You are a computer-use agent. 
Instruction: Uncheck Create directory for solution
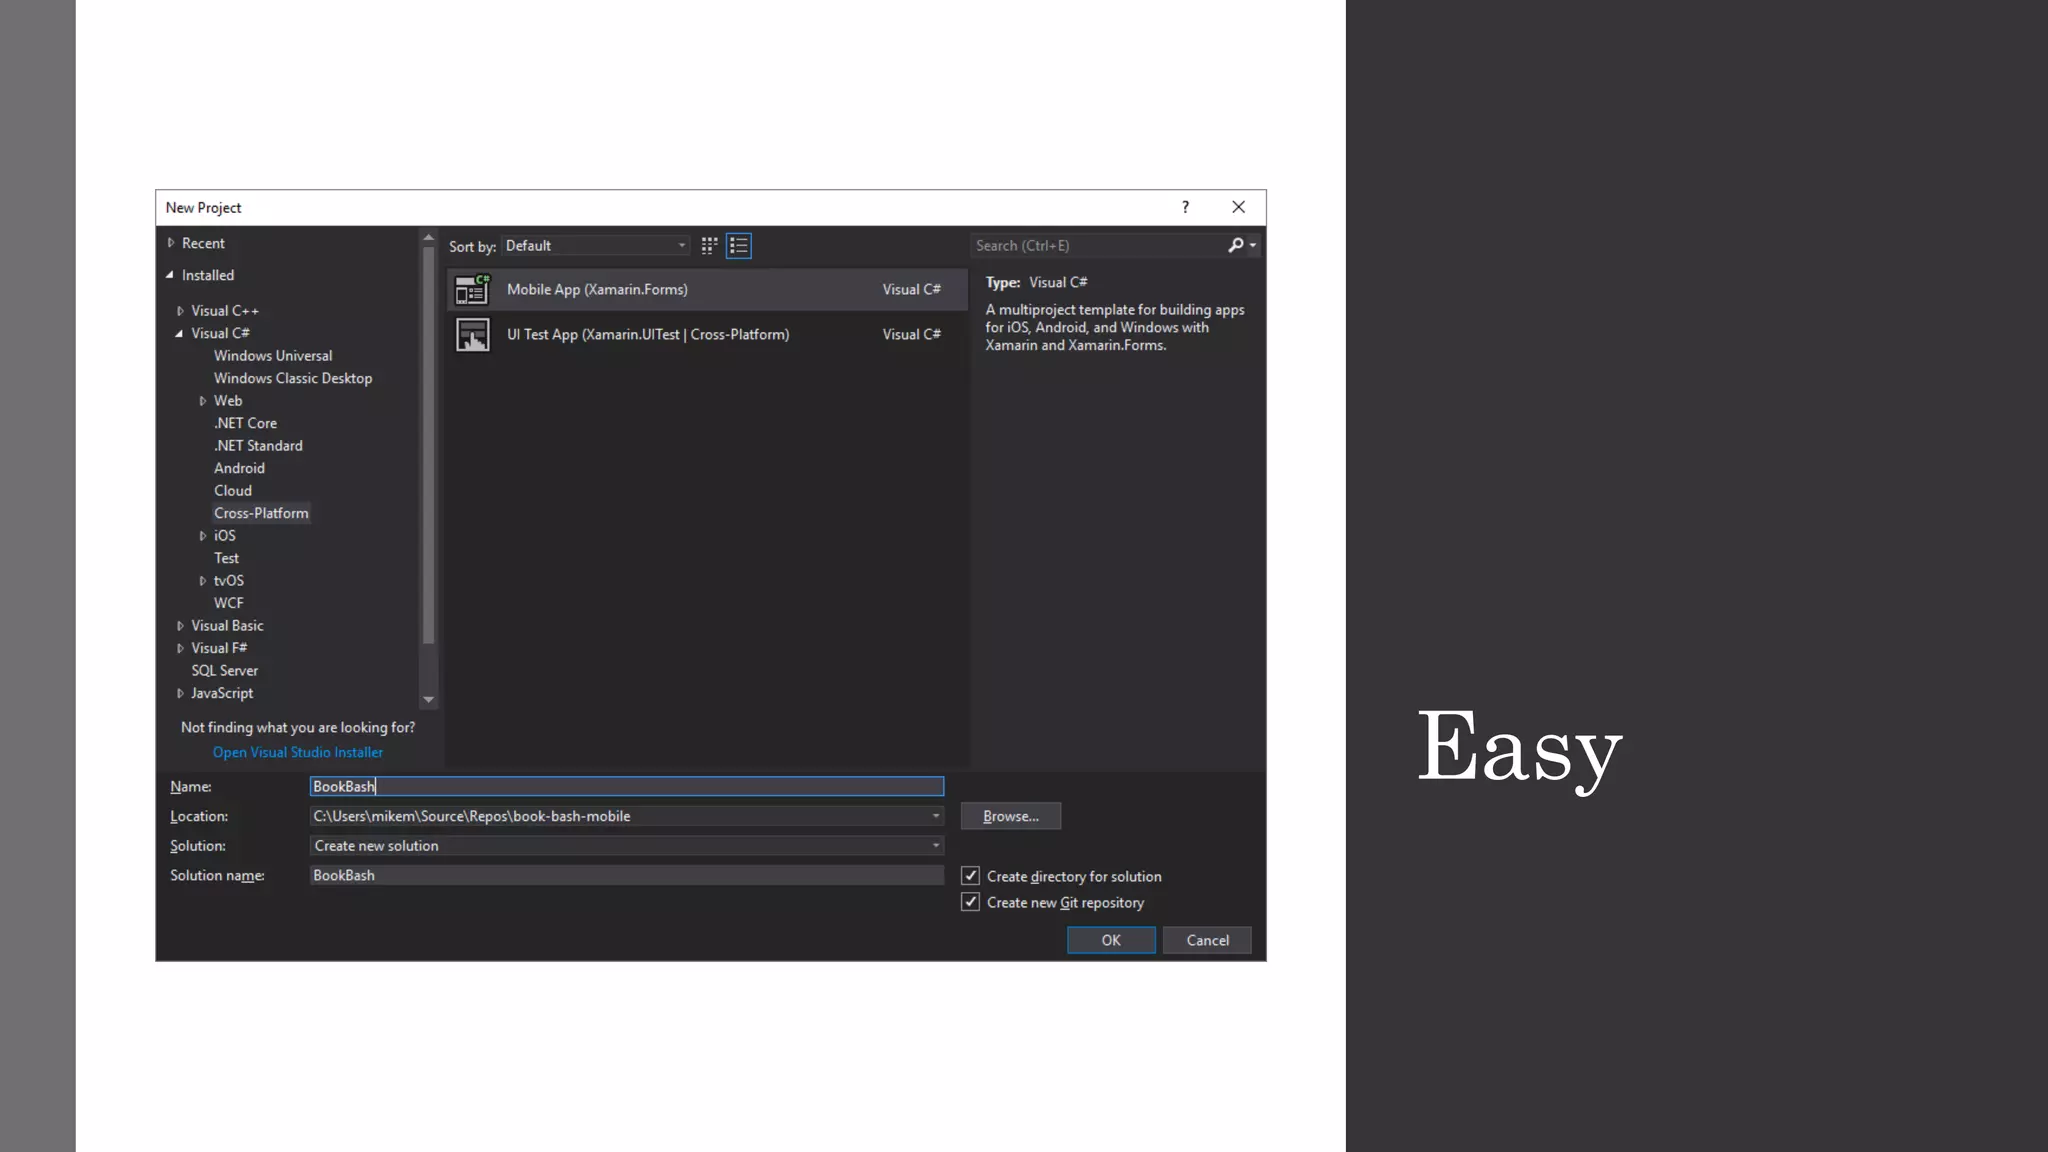point(970,876)
